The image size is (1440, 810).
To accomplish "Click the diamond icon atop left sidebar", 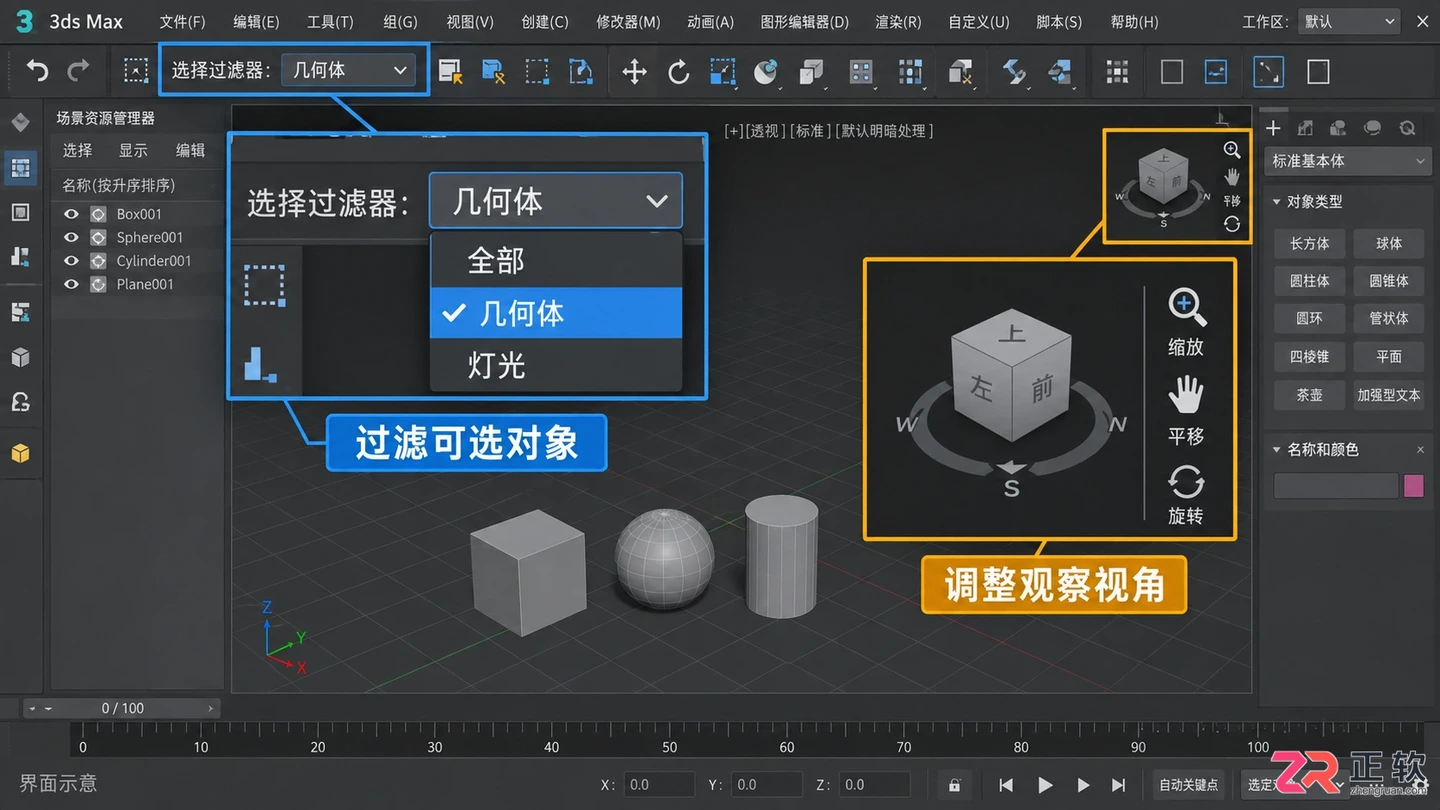I will point(20,123).
